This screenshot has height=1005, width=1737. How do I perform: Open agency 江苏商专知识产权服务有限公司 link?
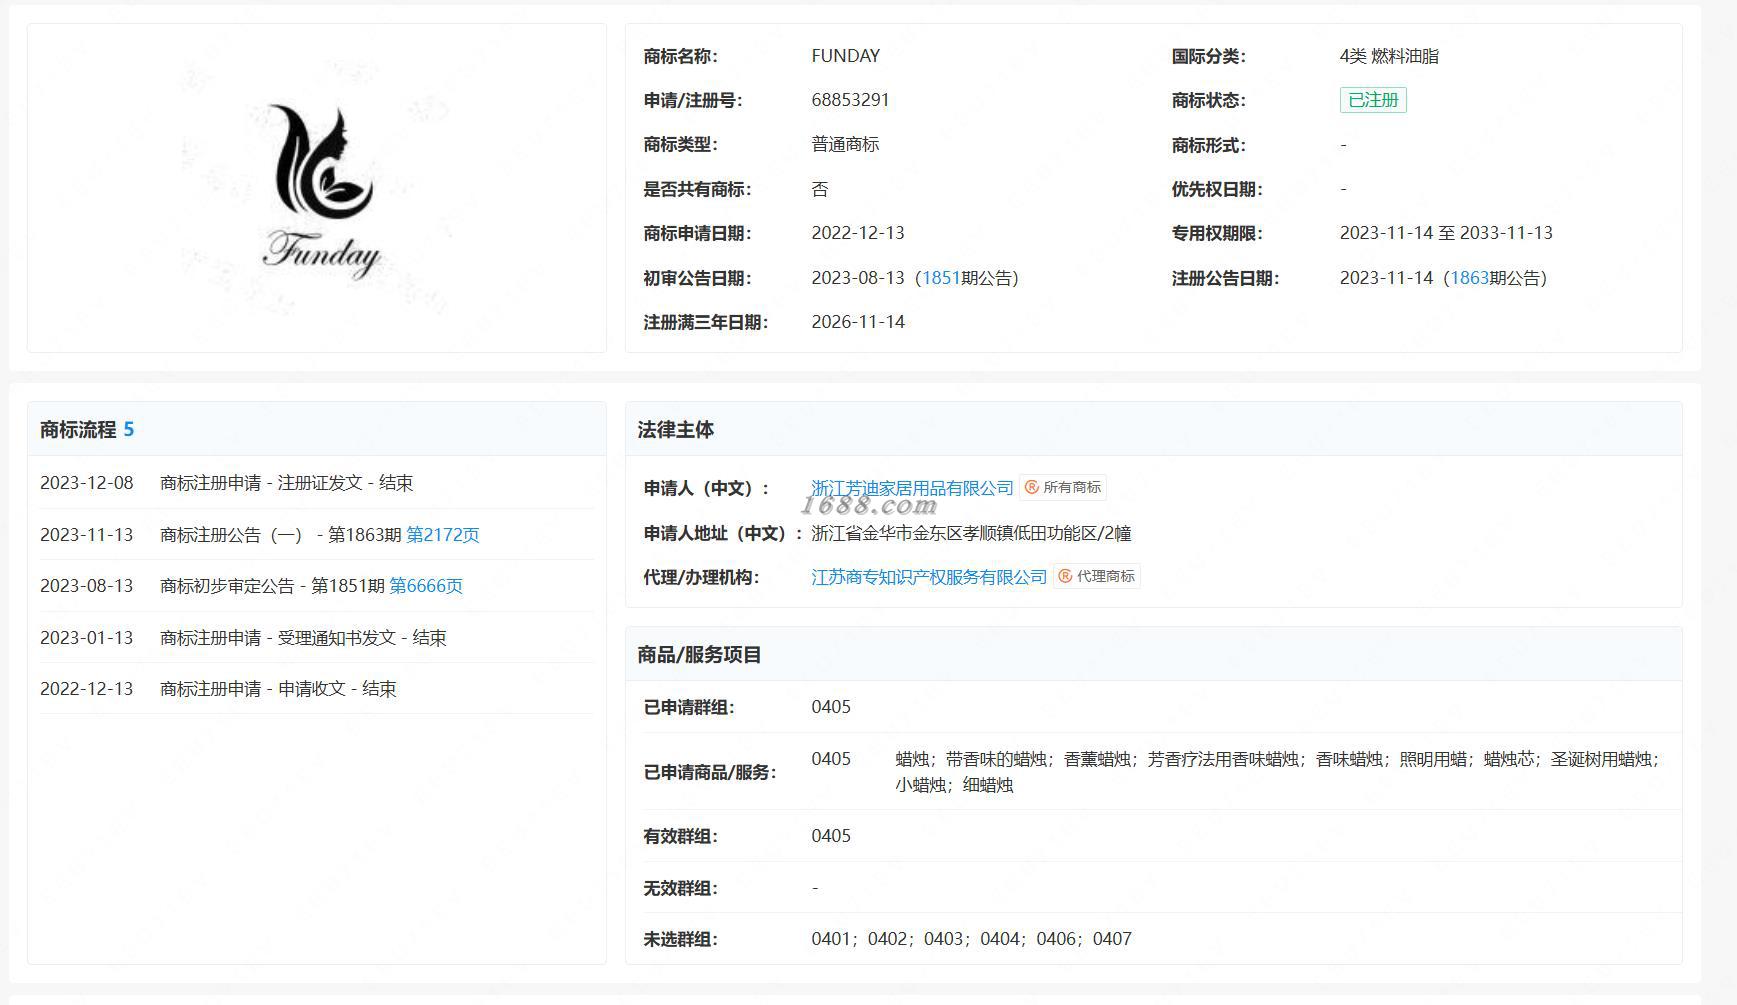[x=929, y=577]
